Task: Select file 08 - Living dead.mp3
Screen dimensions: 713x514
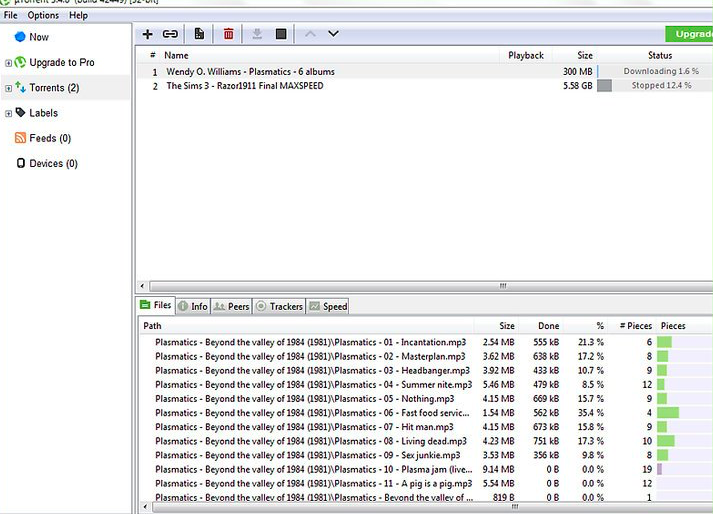Action: 311,441
